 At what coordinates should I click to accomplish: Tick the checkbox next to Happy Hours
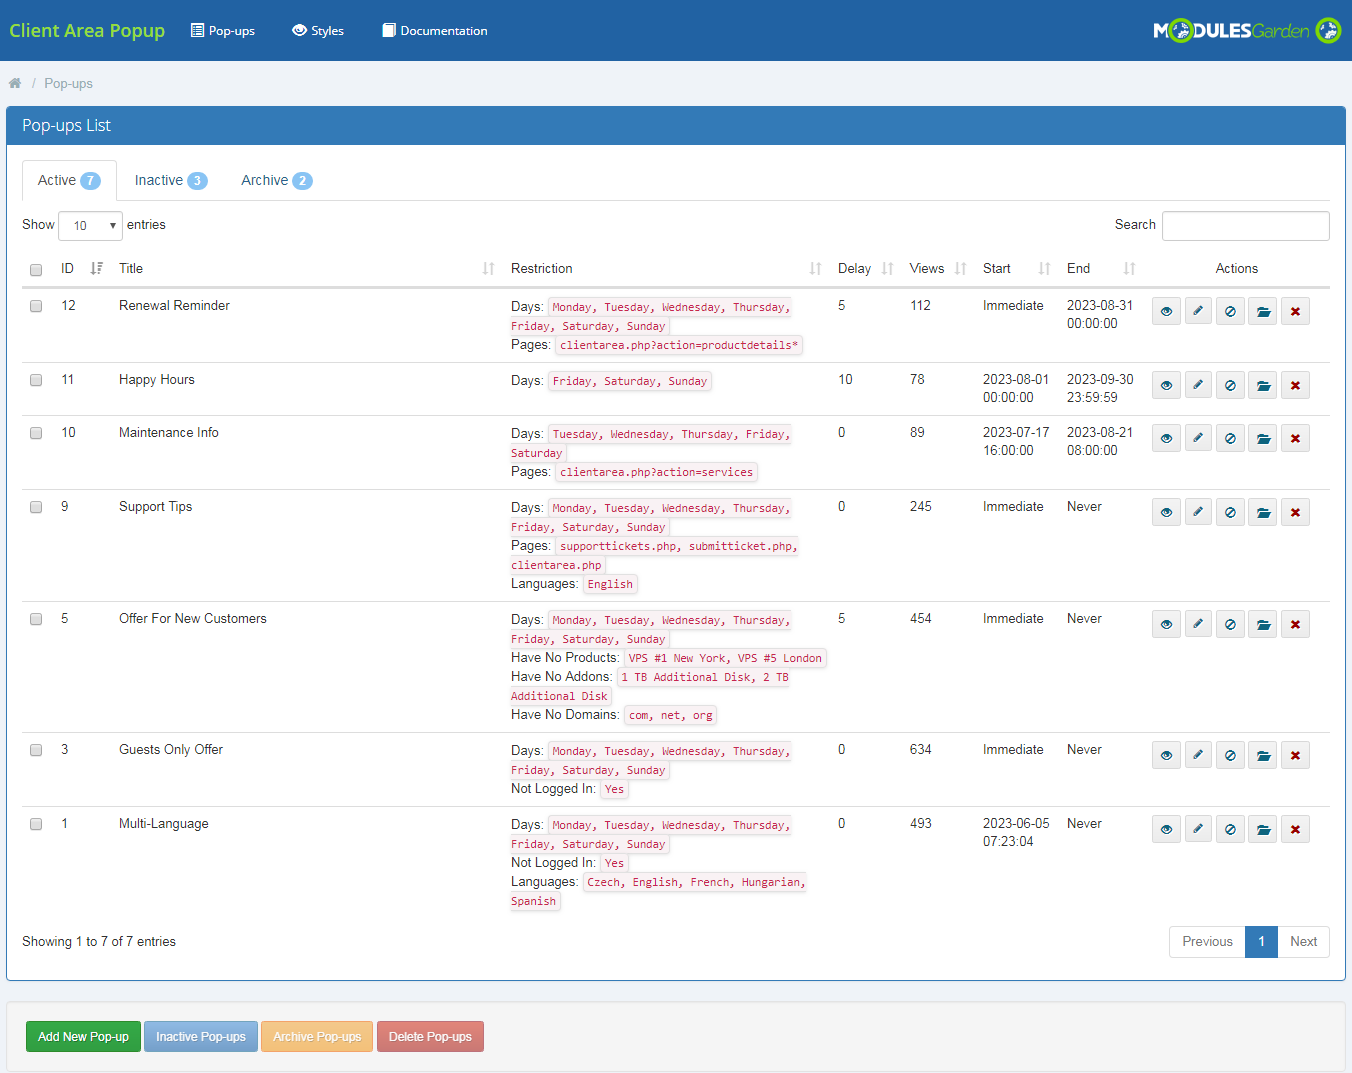point(36,380)
